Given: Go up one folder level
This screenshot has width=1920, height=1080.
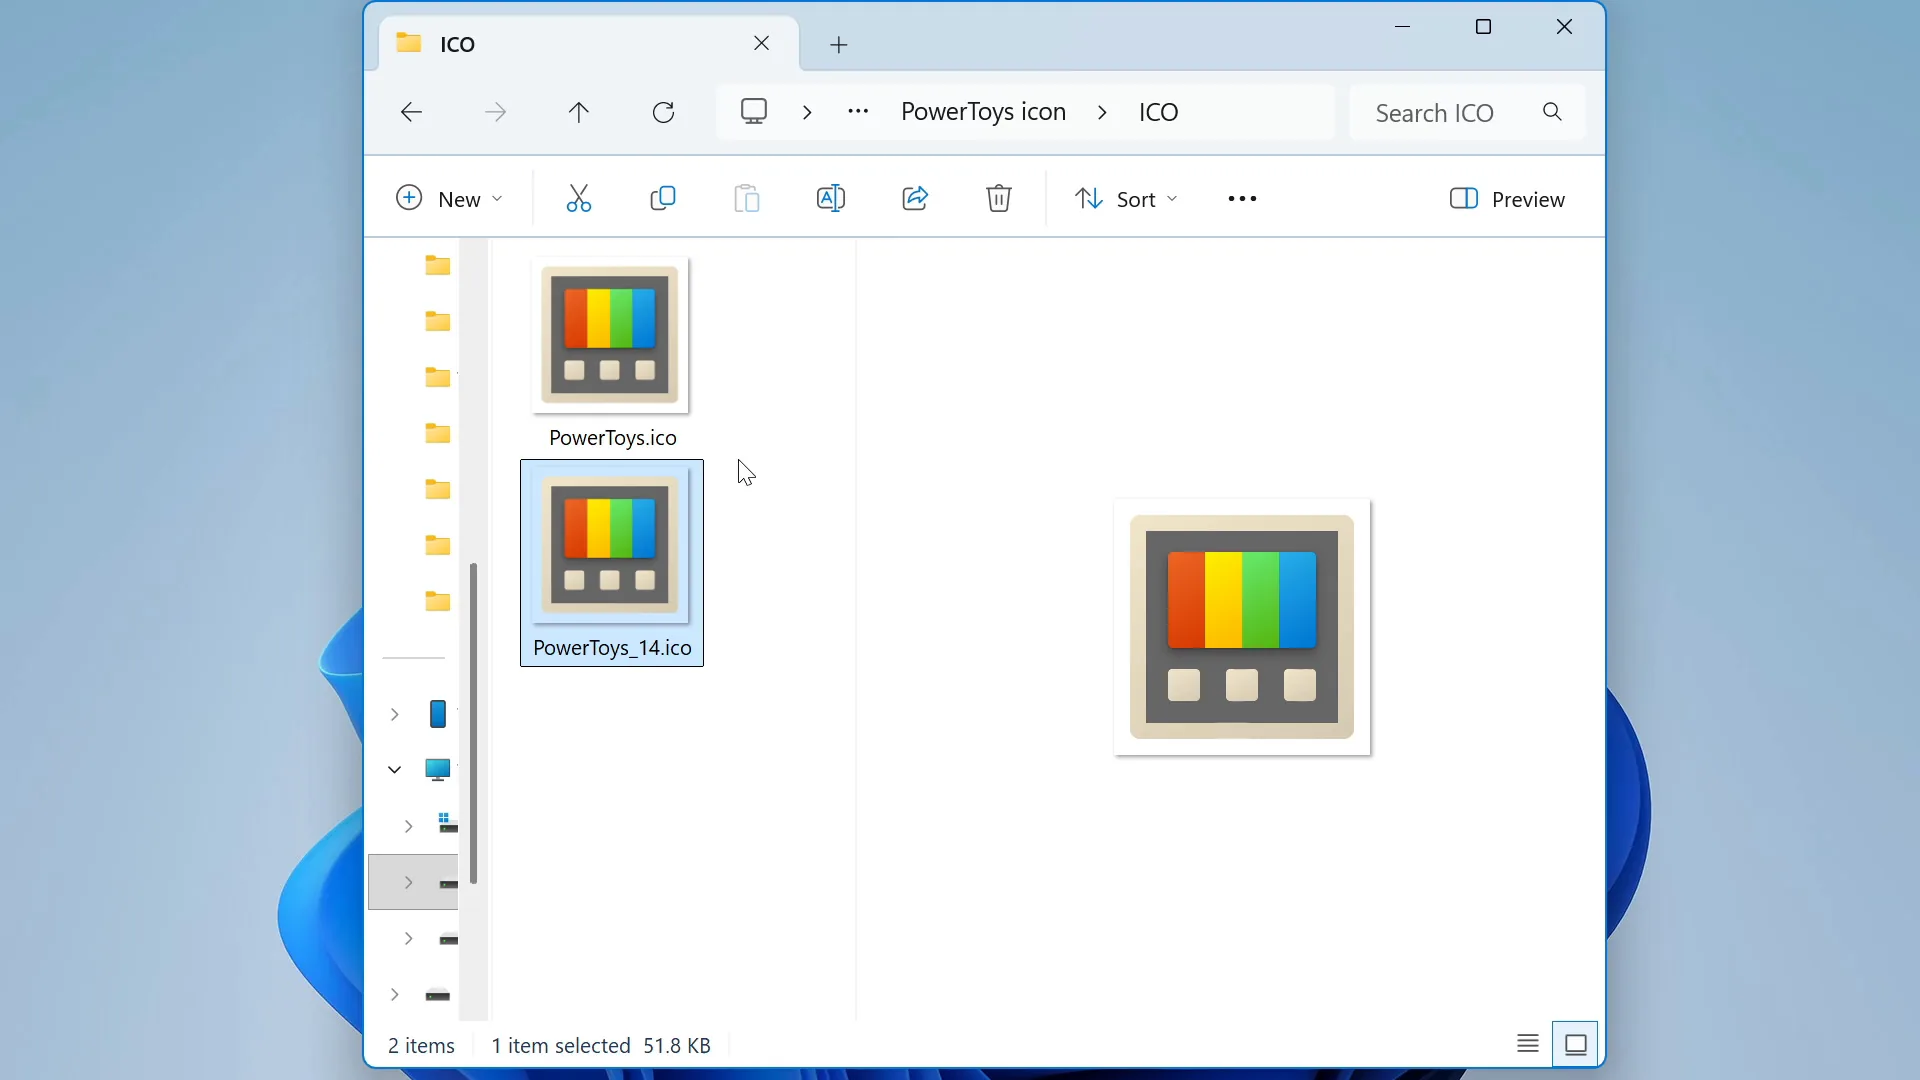Looking at the screenshot, I should point(579,112).
